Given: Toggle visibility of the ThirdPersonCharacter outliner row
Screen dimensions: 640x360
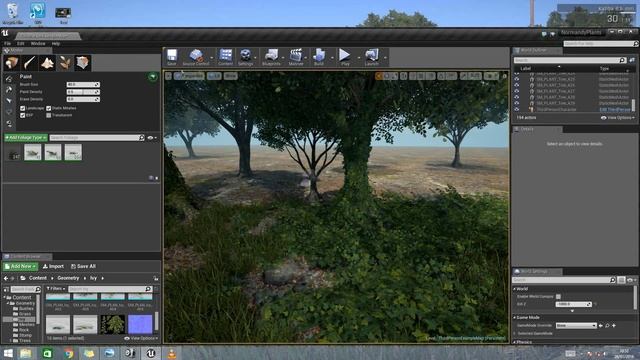Looking at the screenshot, I should pyautogui.click(x=517, y=109).
